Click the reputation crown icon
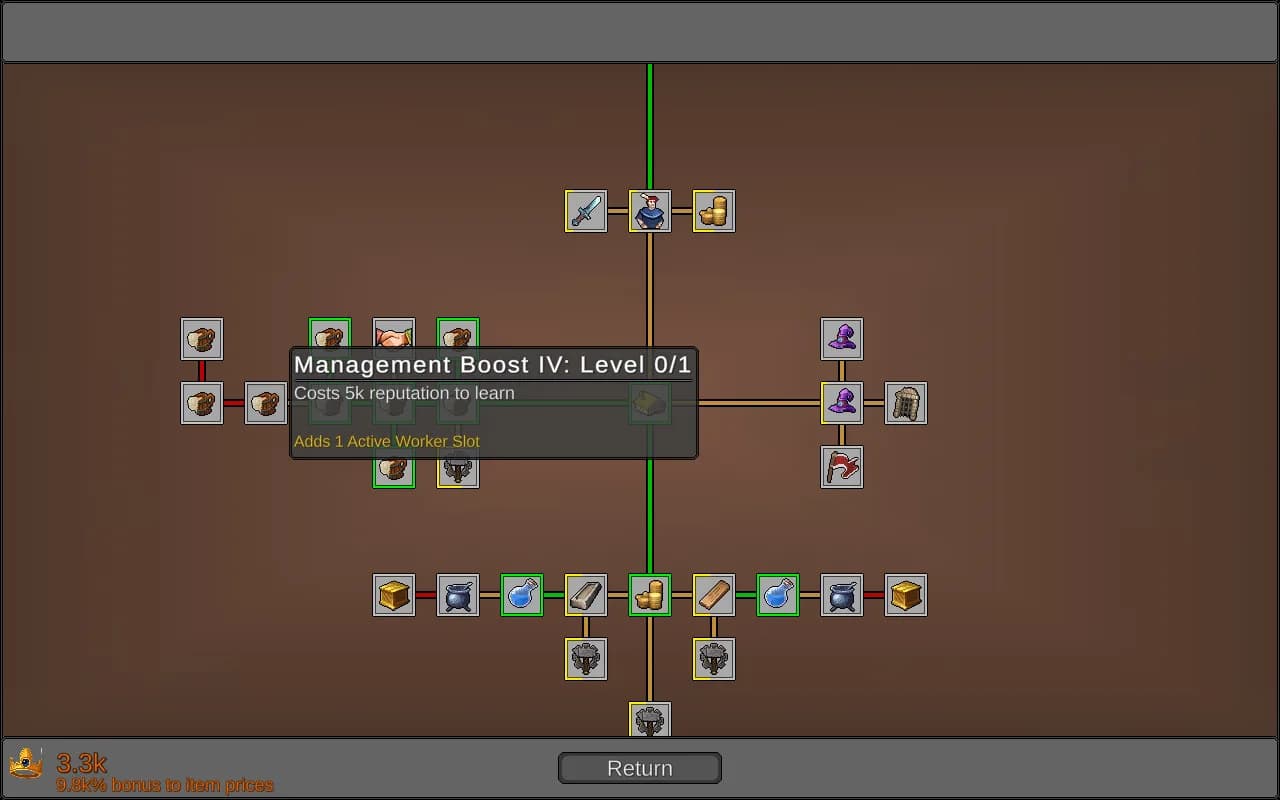 26,764
